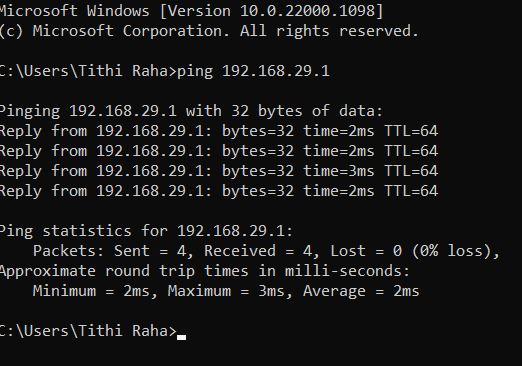Click TTL=64 in the first reply line
This screenshot has height=366, width=522.
[411, 131]
